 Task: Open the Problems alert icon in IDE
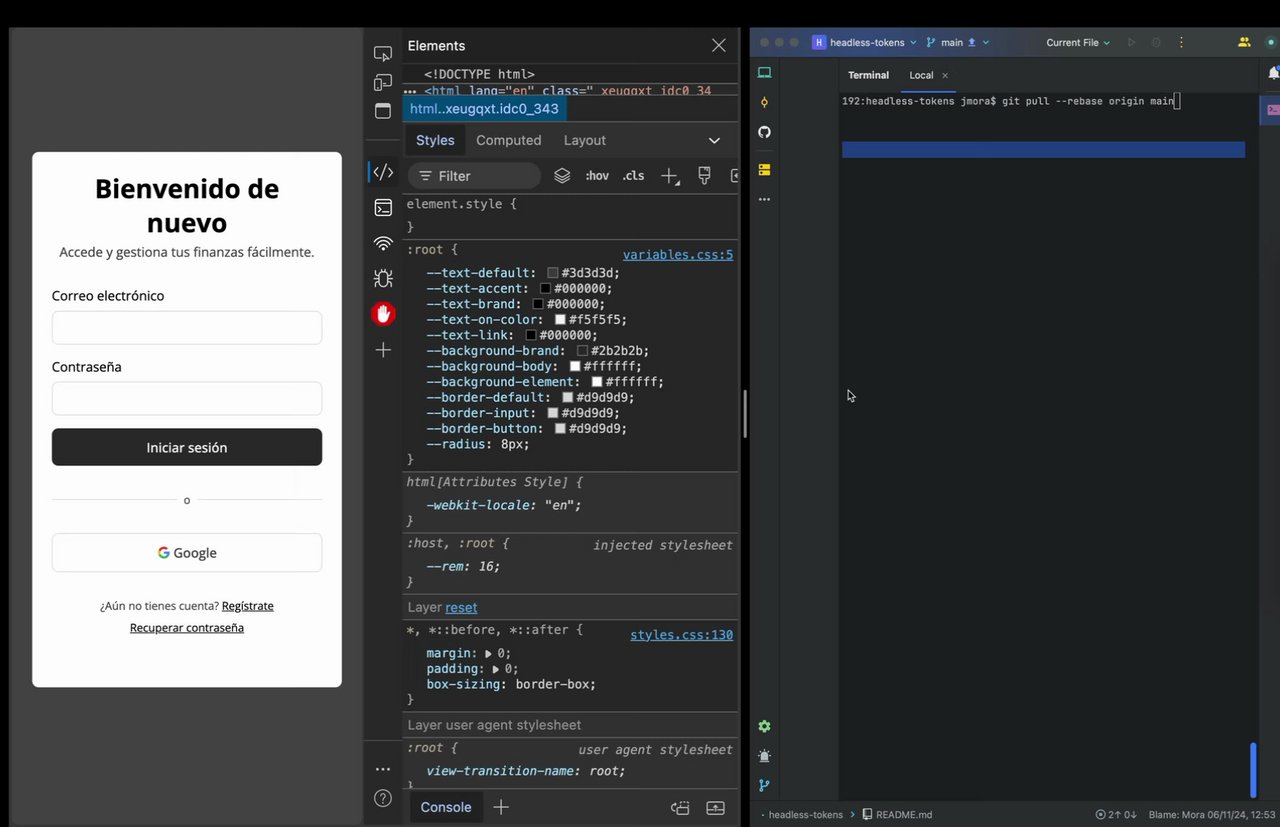pyautogui.click(x=764, y=756)
